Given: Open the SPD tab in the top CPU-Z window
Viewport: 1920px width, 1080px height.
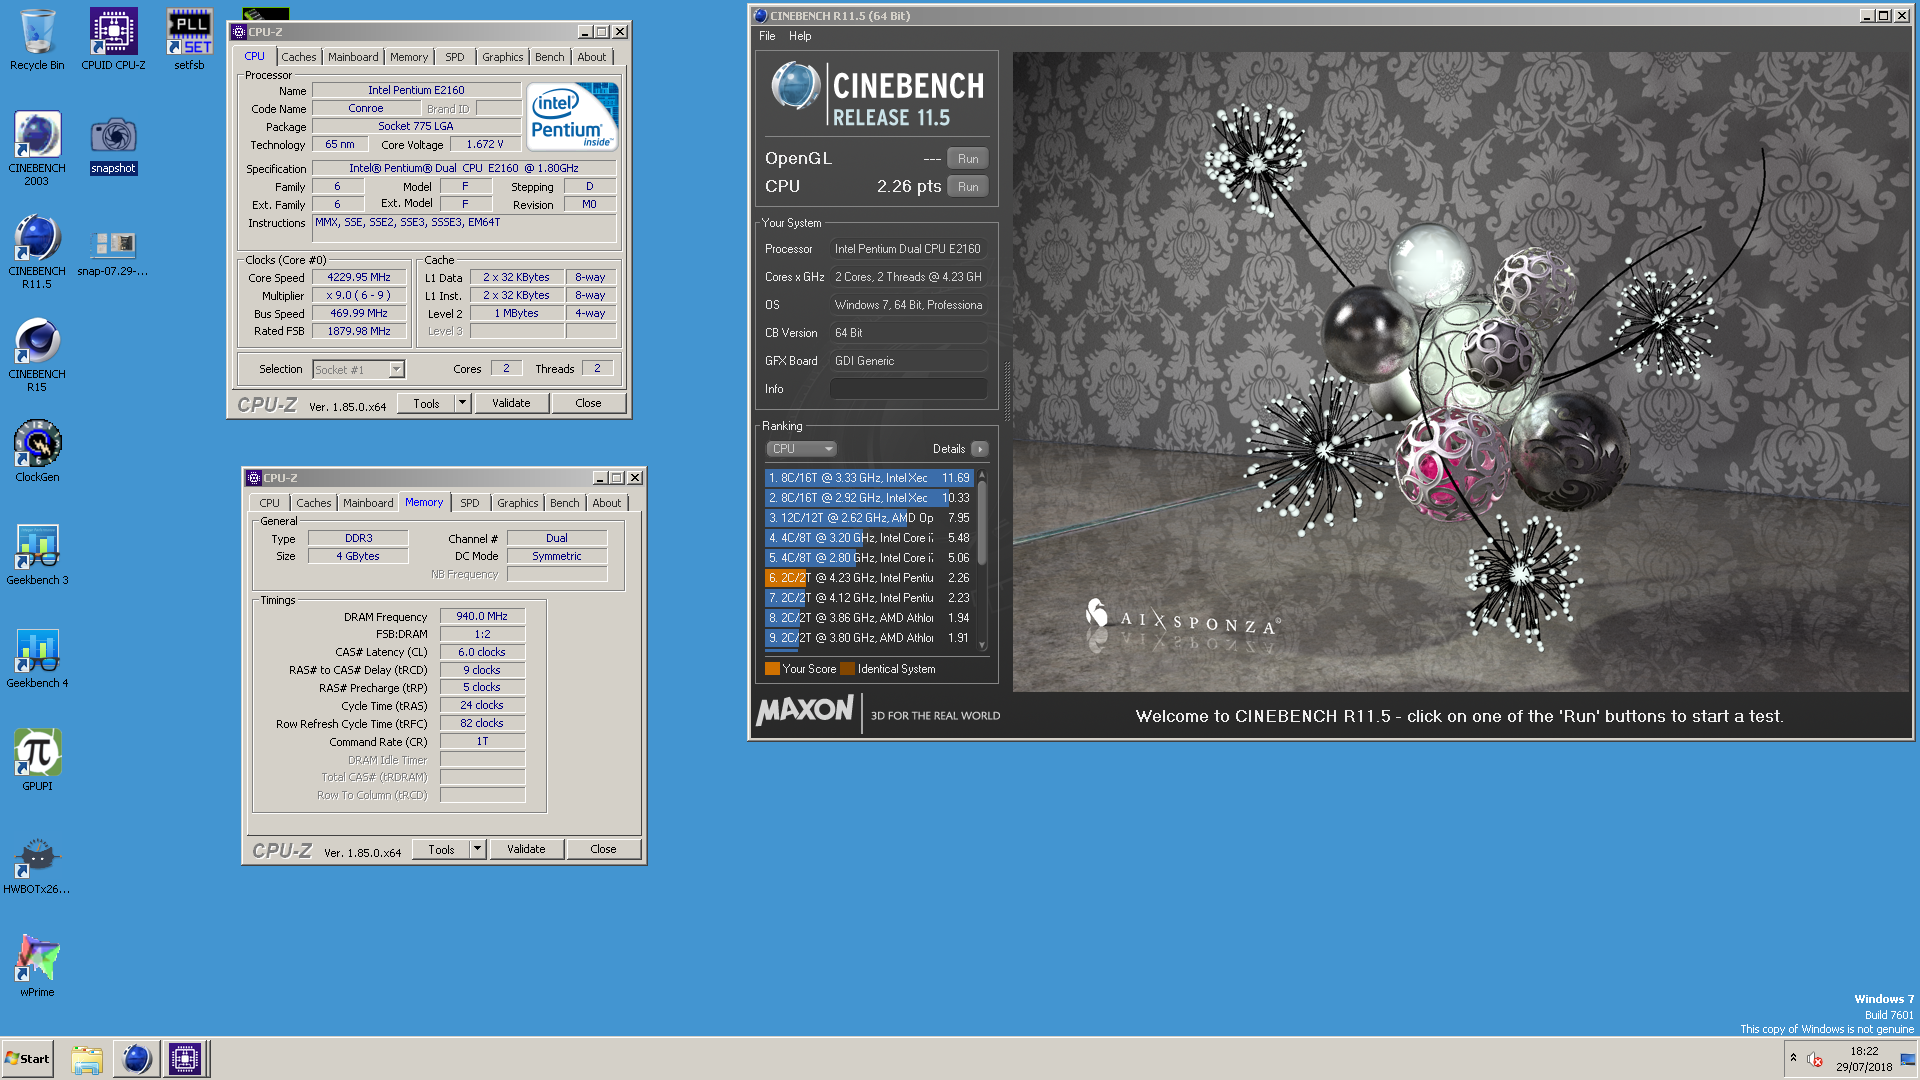Looking at the screenshot, I should (455, 57).
